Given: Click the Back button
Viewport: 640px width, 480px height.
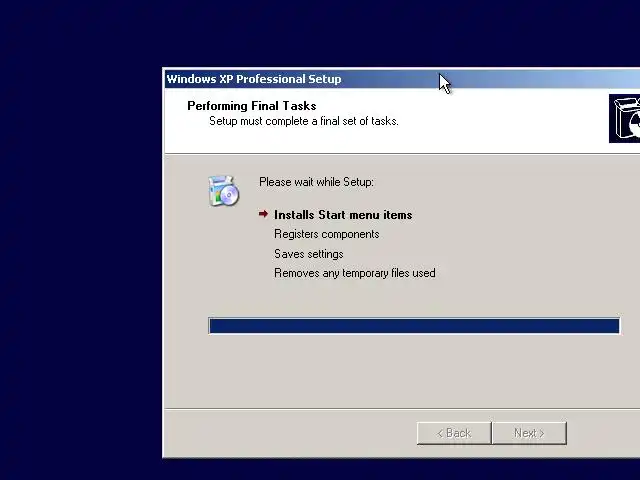Looking at the screenshot, I should (454, 433).
